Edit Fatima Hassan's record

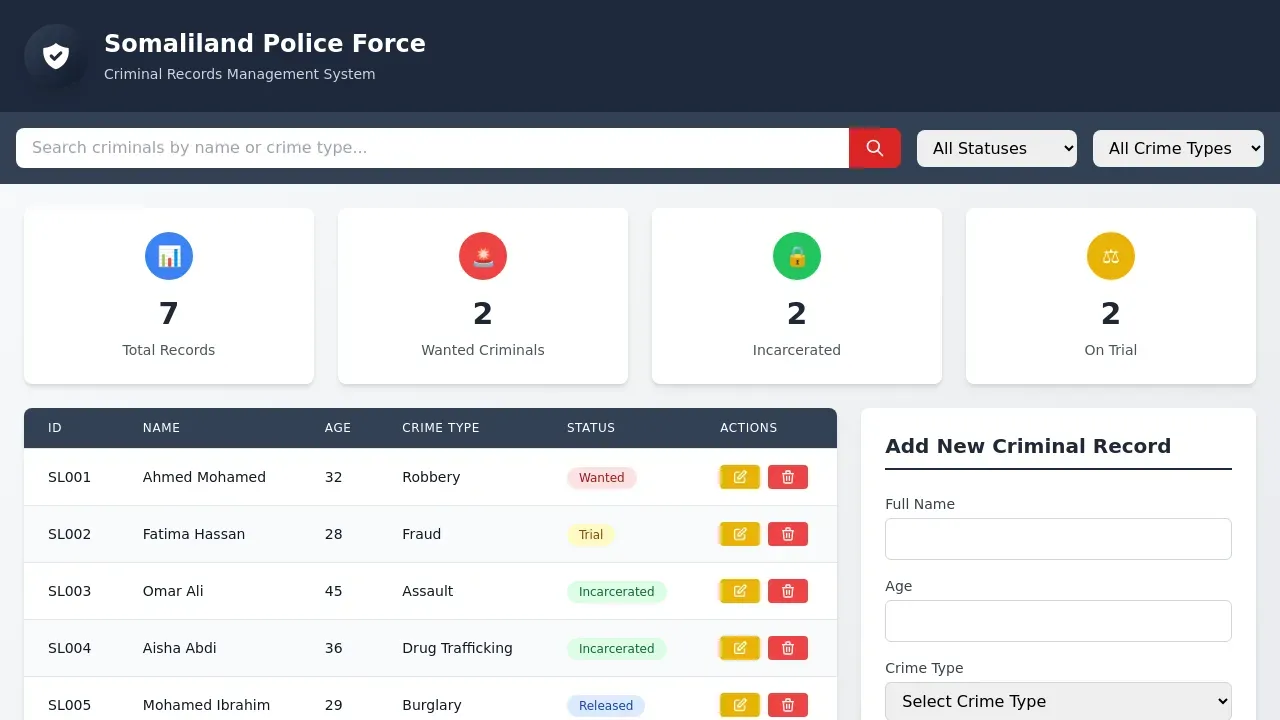tap(739, 534)
